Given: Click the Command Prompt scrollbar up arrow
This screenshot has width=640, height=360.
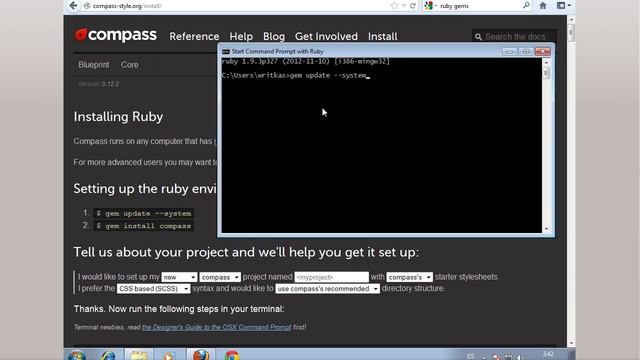Looking at the screenshot, I should pos(547,63).
